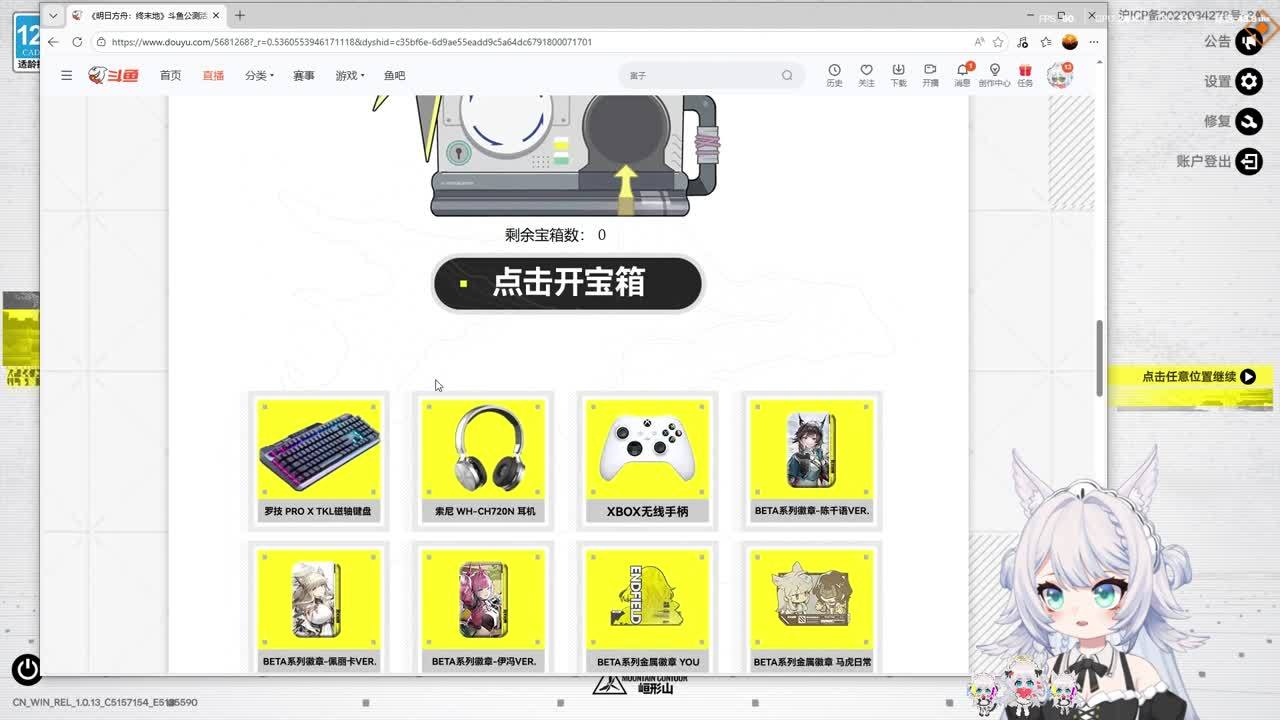Expand the 分类 category dropdown
The width and height of the screenshot is (1280, 720).
click(259, 75)
